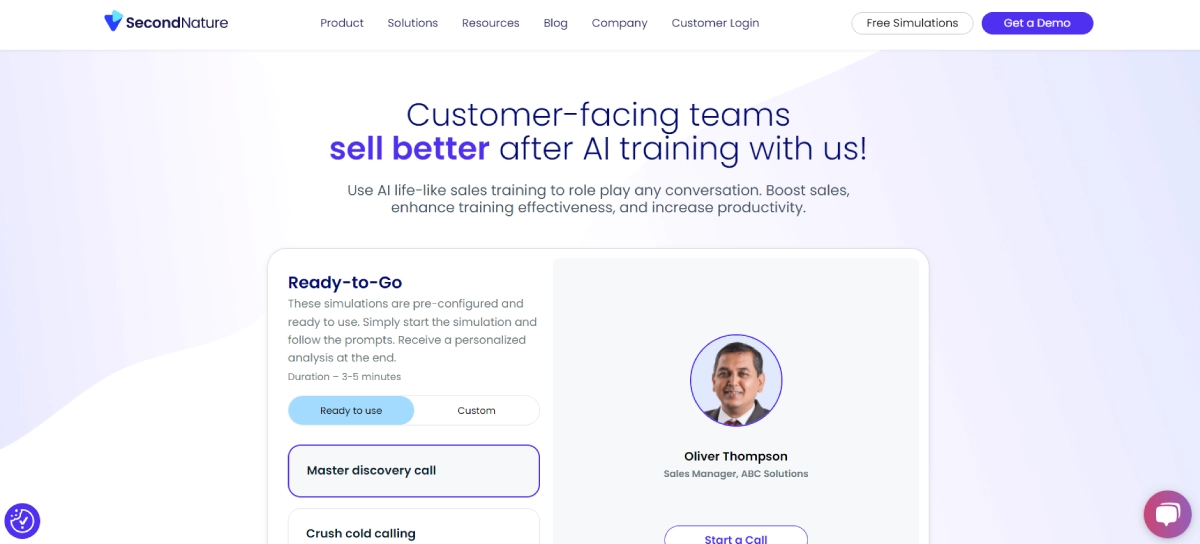Click the Free Simulations button

coord(912,23)
